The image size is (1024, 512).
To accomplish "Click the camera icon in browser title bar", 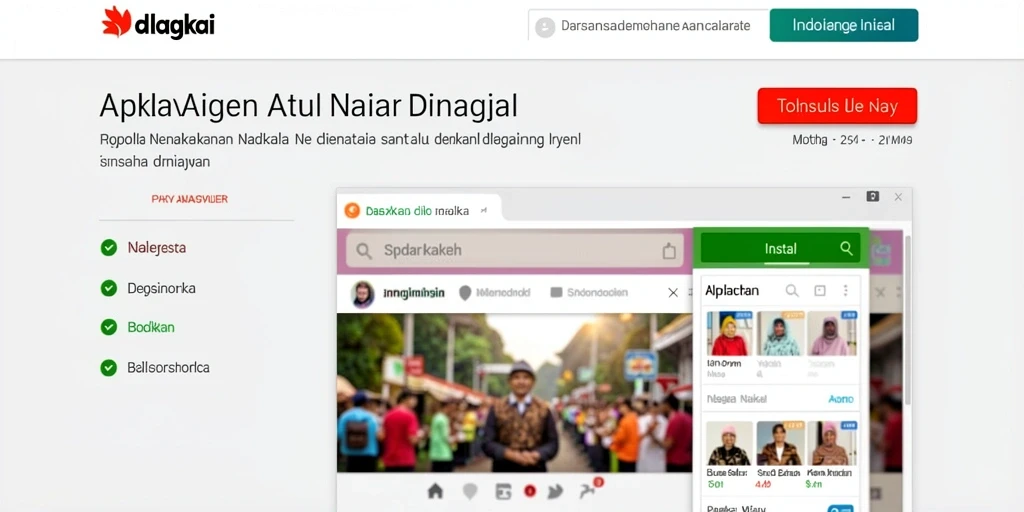I will click(872, 197).
